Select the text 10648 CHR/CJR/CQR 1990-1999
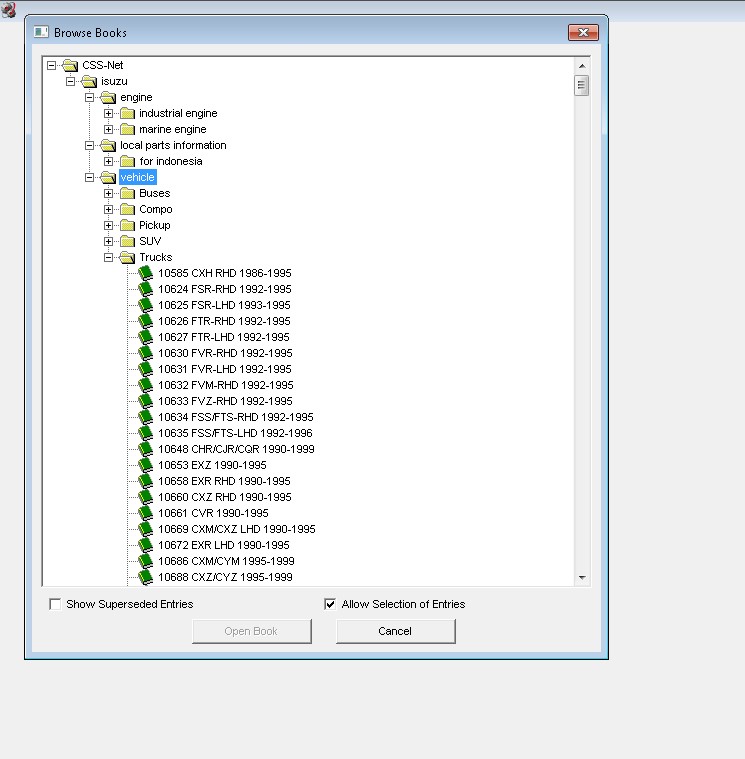 (236, 449)
